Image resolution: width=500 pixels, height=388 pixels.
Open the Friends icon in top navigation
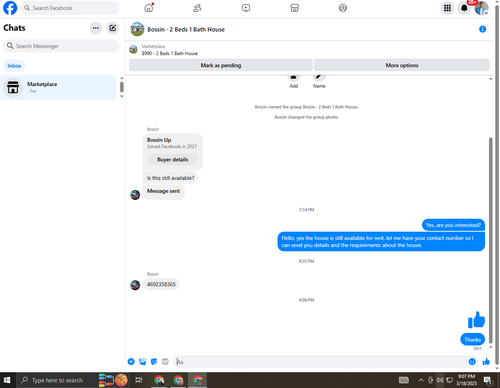click(x=197, y=8)
